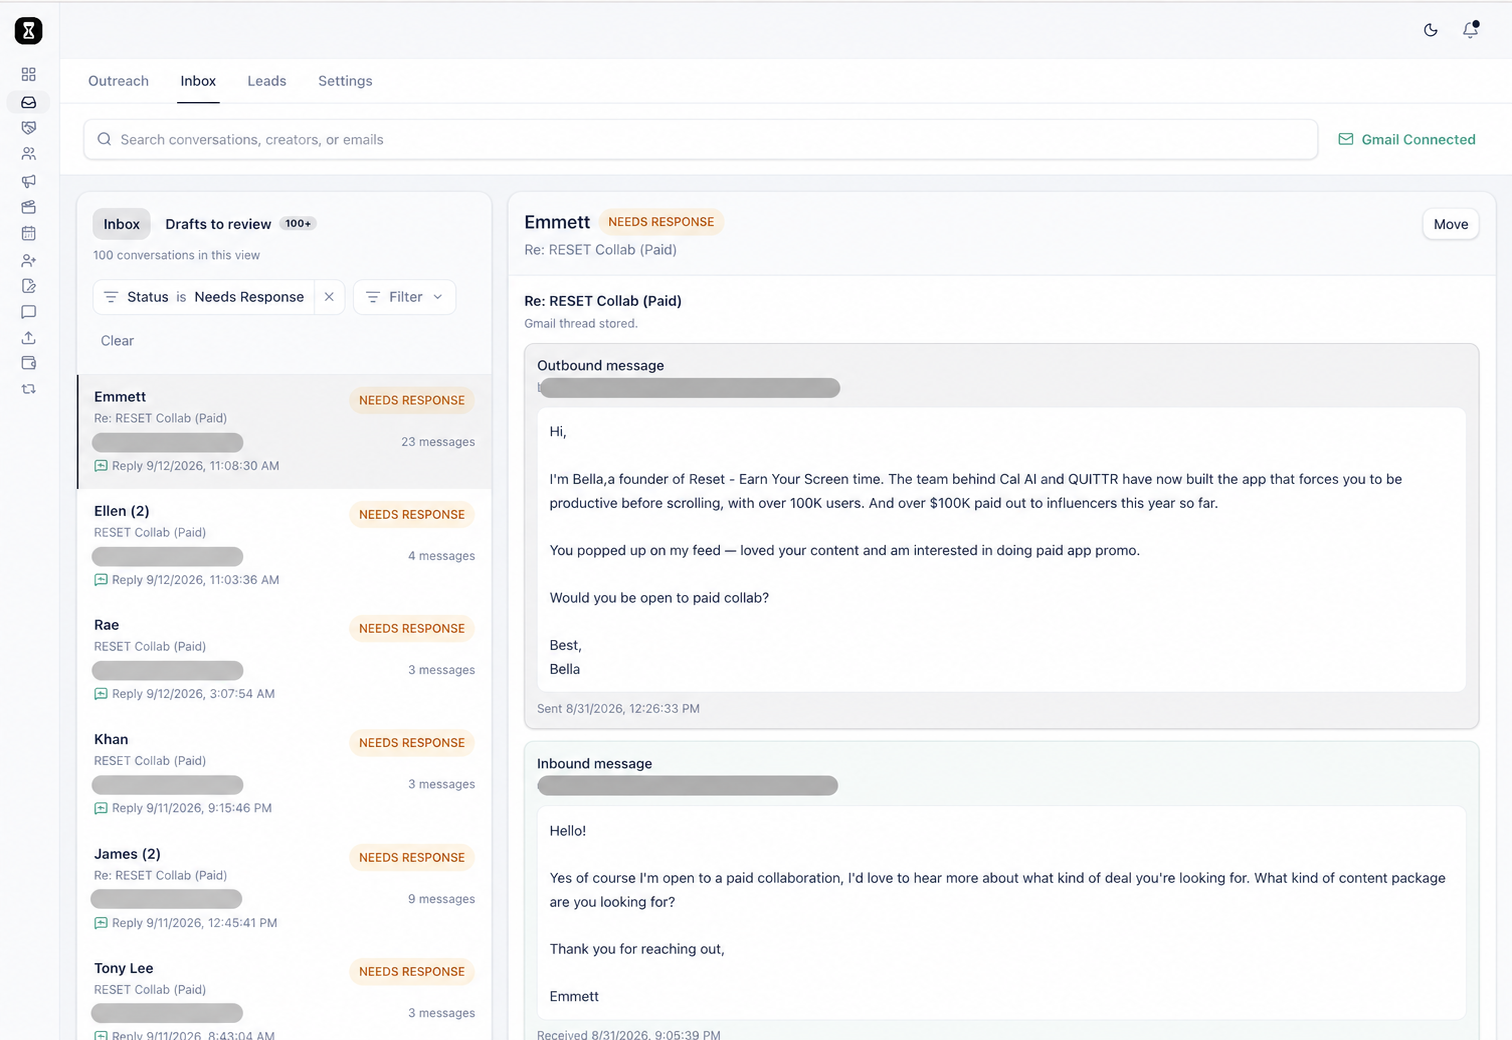Open the wallet icon in the sidebar

tap(28, 363)
